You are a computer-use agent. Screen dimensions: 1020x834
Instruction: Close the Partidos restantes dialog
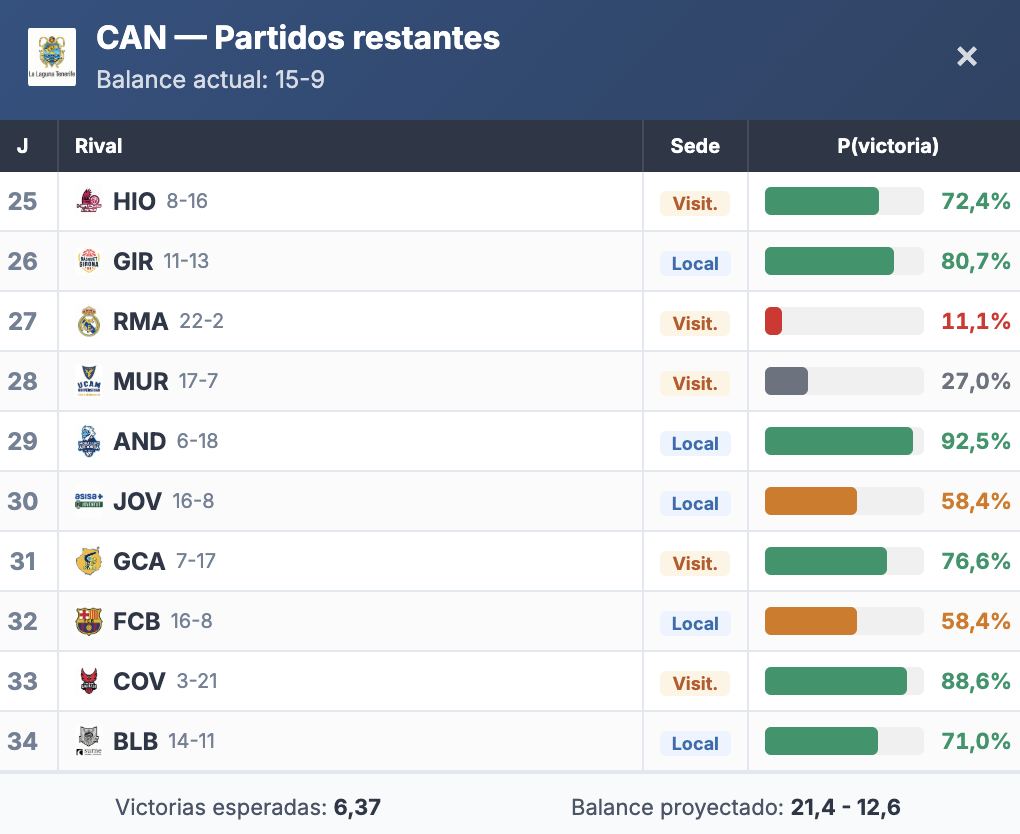(x=966, y=56)
